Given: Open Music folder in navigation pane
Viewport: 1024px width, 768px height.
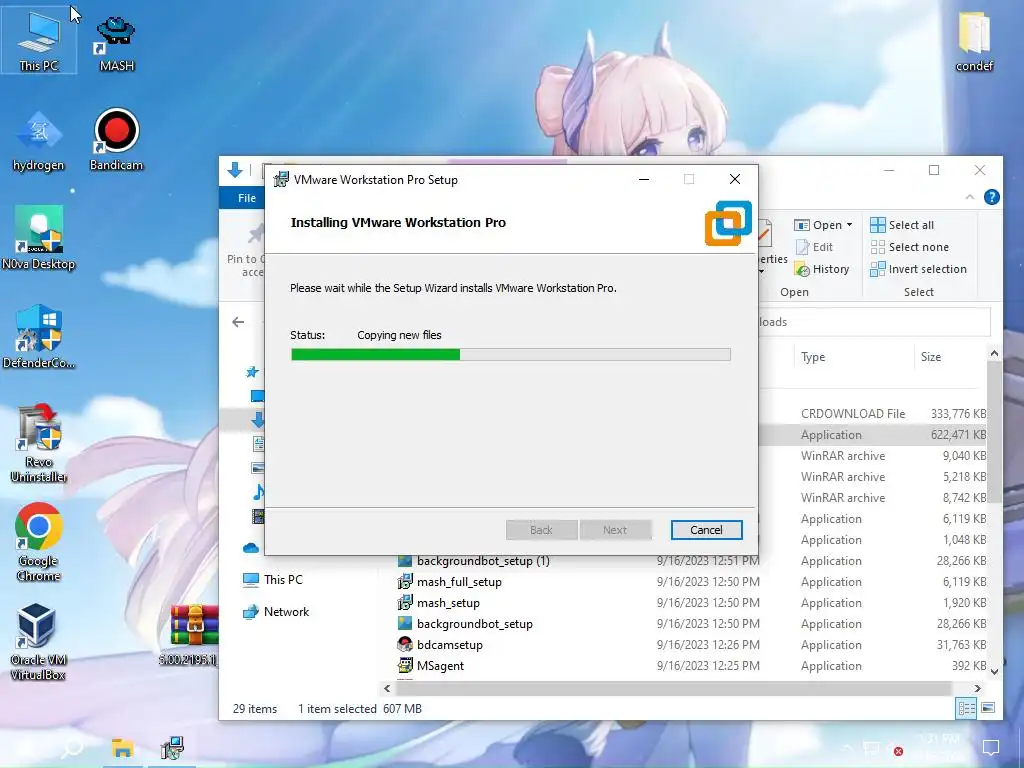Looking at the screenshot, I should 258,492.
